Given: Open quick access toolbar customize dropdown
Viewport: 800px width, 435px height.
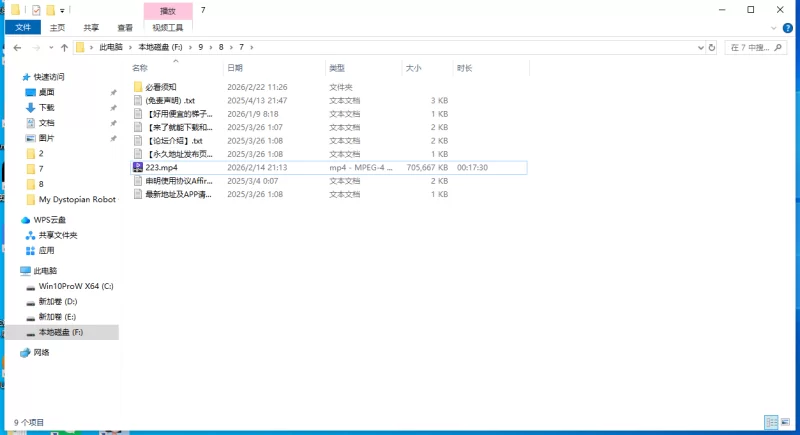Looking at the screenshot, I should pyautogui.click(x=62, y=10).
